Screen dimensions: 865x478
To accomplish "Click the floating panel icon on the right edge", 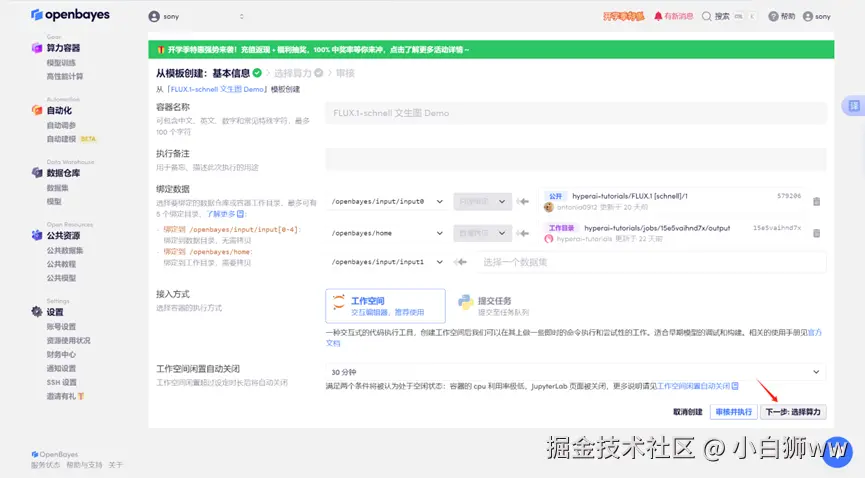I will coord(853,106).
